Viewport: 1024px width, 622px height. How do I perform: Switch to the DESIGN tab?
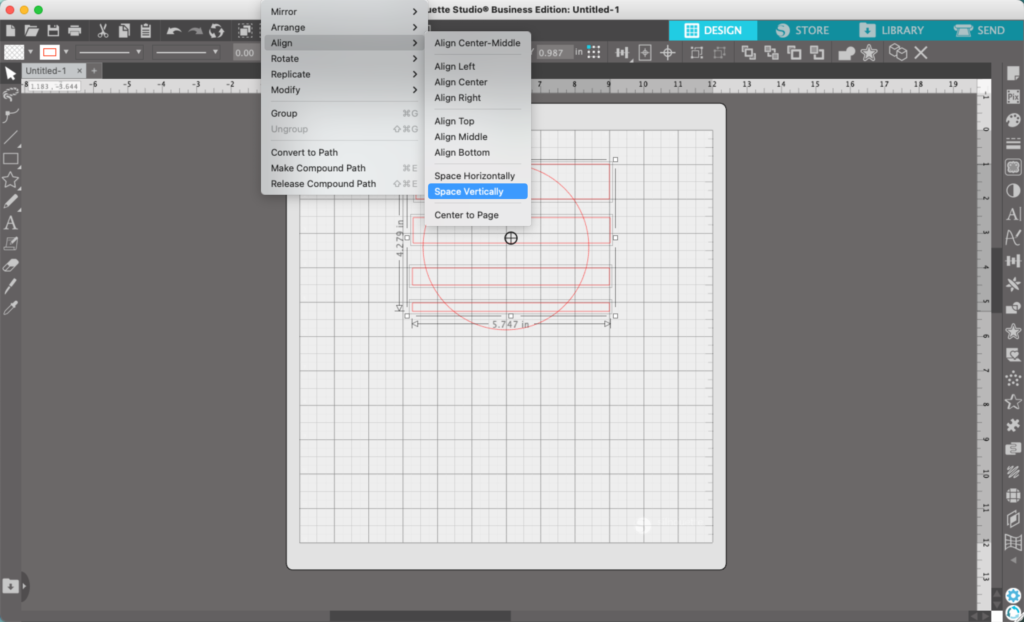[x=712, y=30]
